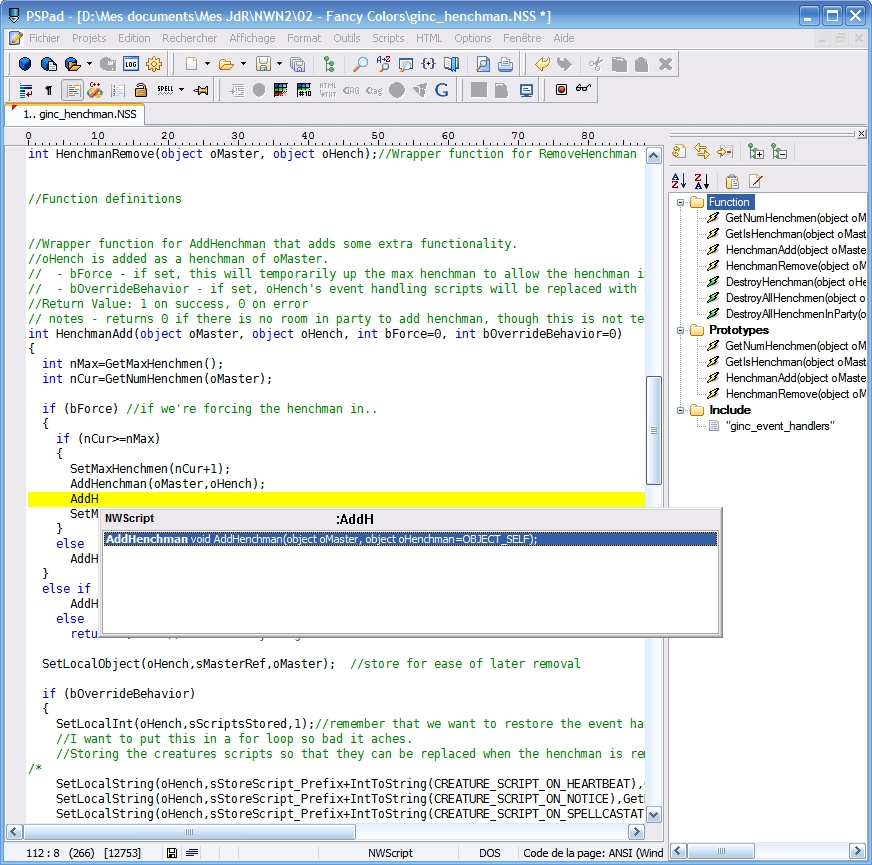
Task: Toggle the highlighted line numbers button
Action: (72, 90)
